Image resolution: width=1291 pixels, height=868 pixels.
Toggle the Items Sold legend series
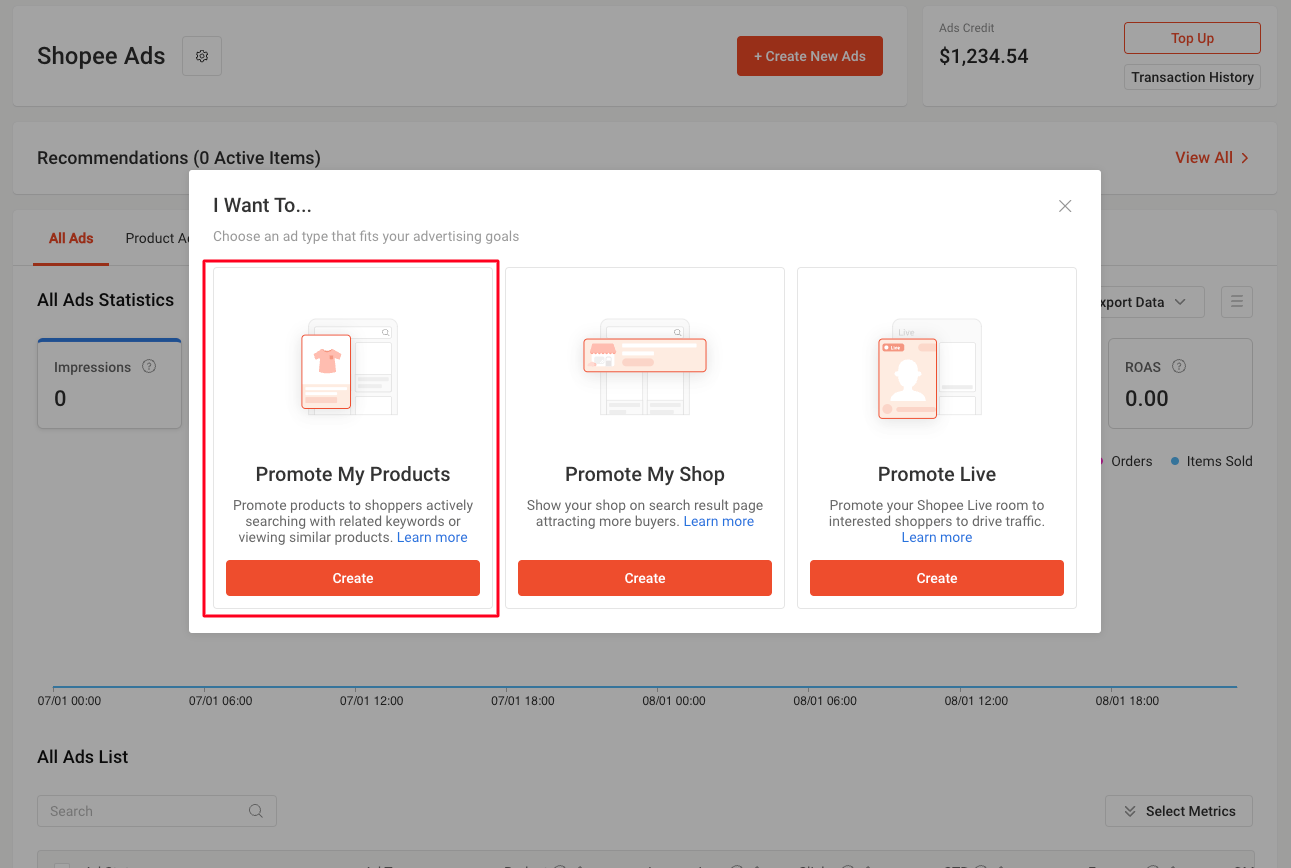tap(1212, 461)
